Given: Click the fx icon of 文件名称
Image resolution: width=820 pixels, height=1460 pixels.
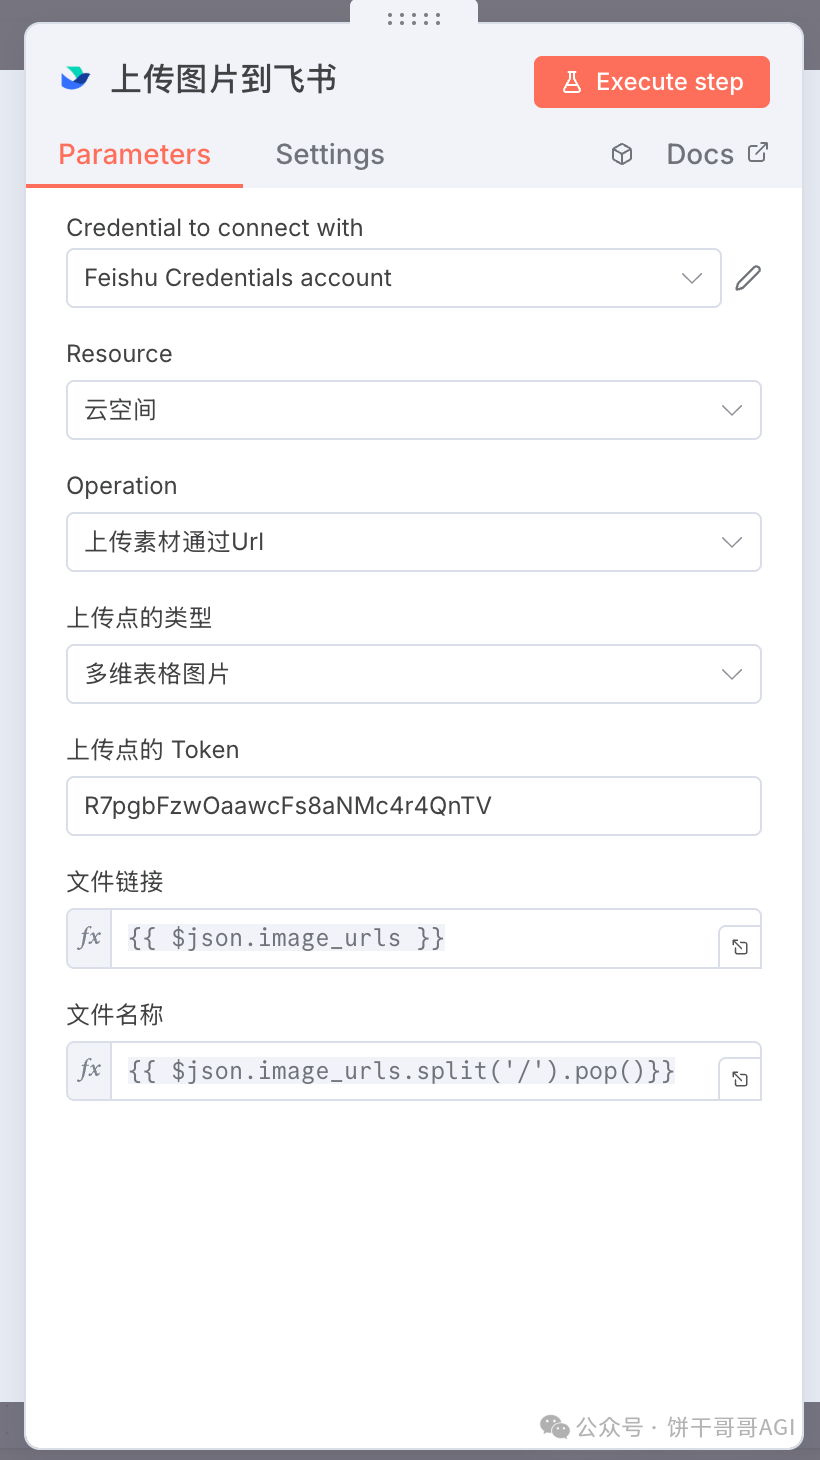Looking at the screenshot, I should 90,1071.
